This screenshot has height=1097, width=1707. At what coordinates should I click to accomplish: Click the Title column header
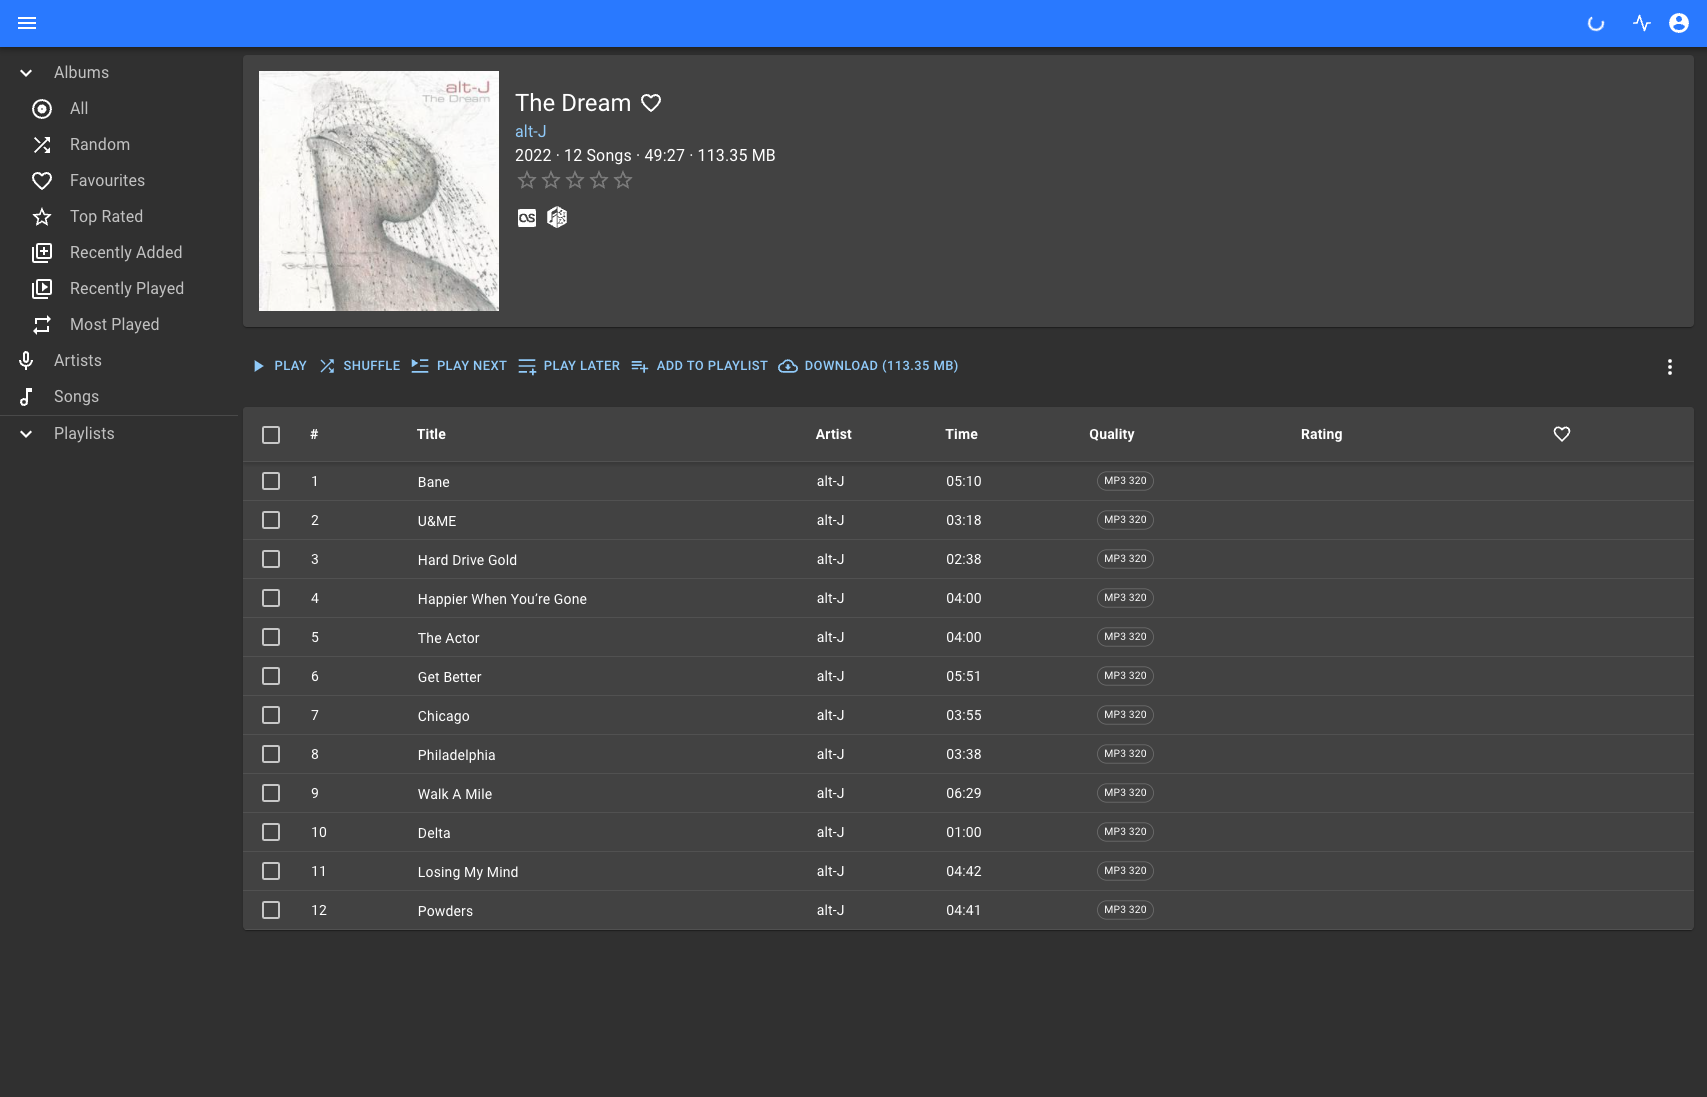point(431,434)
